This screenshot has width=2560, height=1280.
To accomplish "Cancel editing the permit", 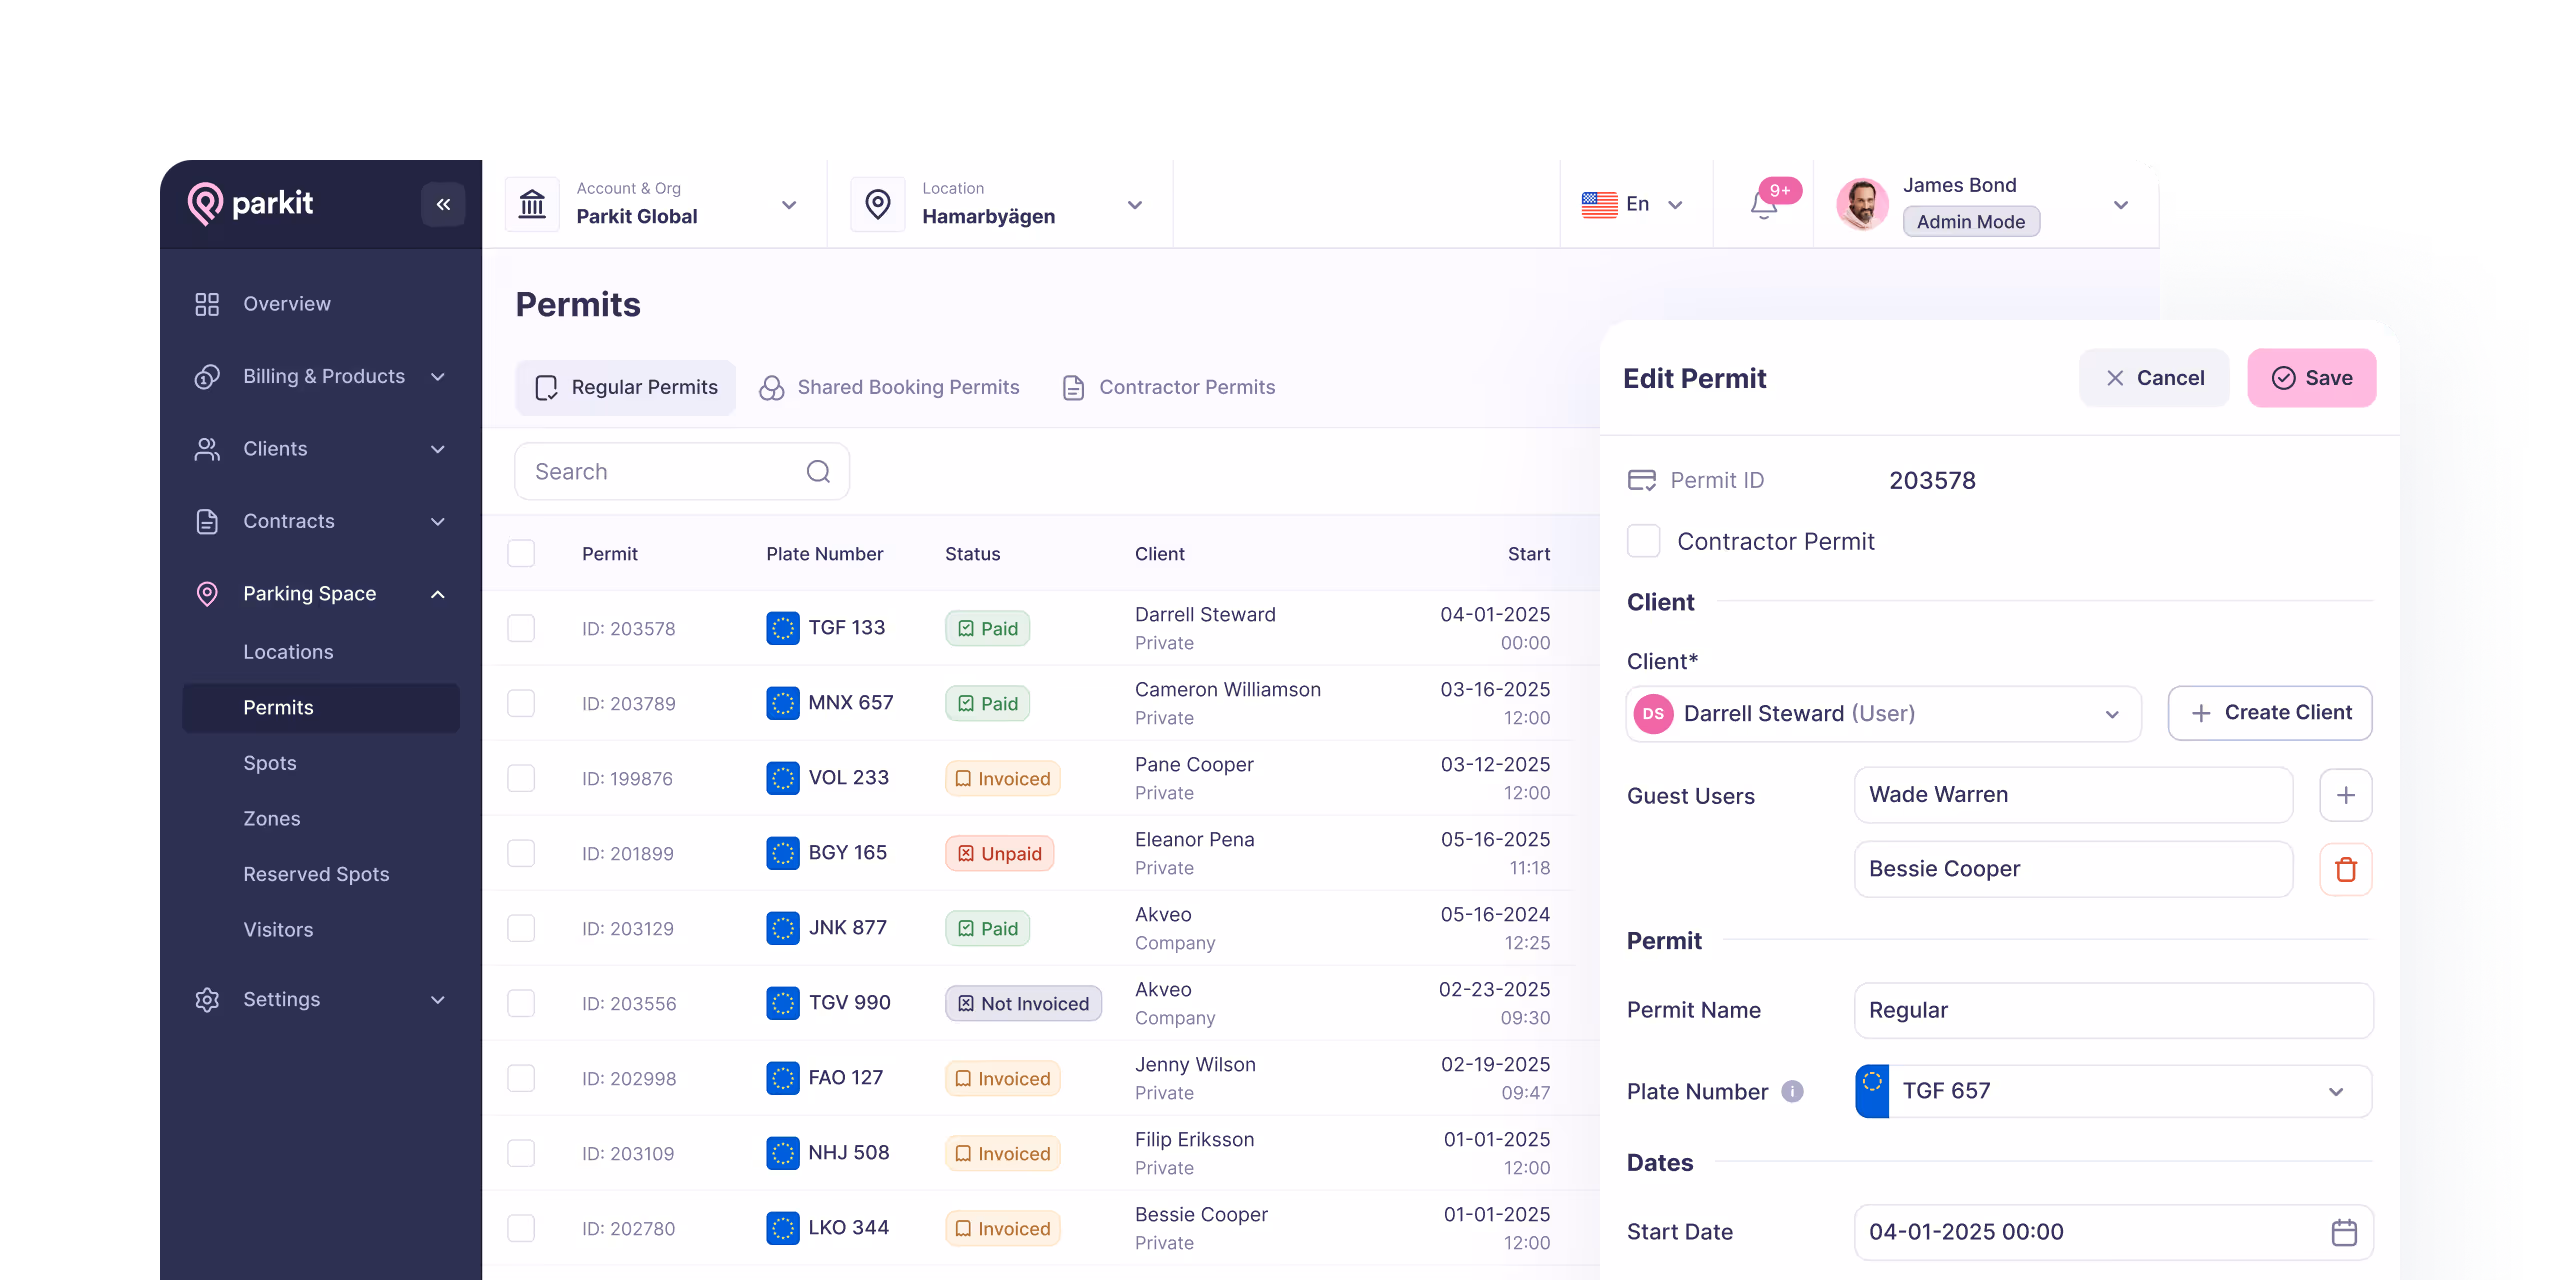I will (x=2154, y=378).
